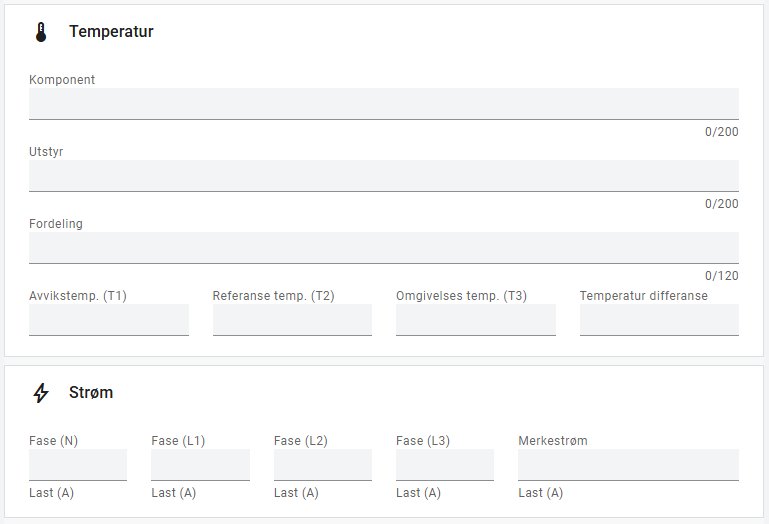Focus the Utstyr input field

point(384,176)
